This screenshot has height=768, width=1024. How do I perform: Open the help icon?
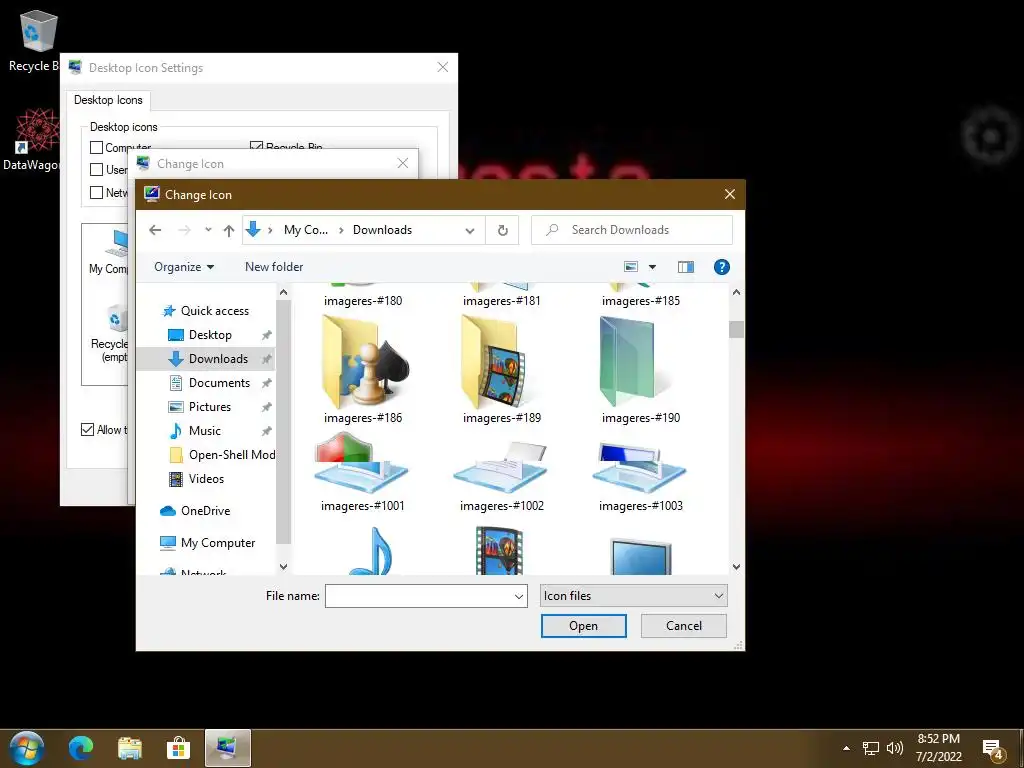coord(721,266)
